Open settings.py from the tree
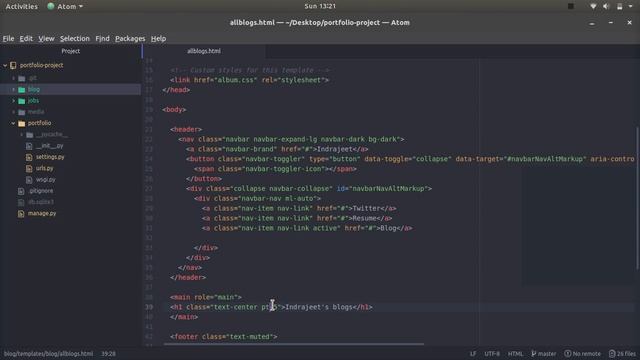The width and height of the screenshot is (640, 360). [50, 157]
